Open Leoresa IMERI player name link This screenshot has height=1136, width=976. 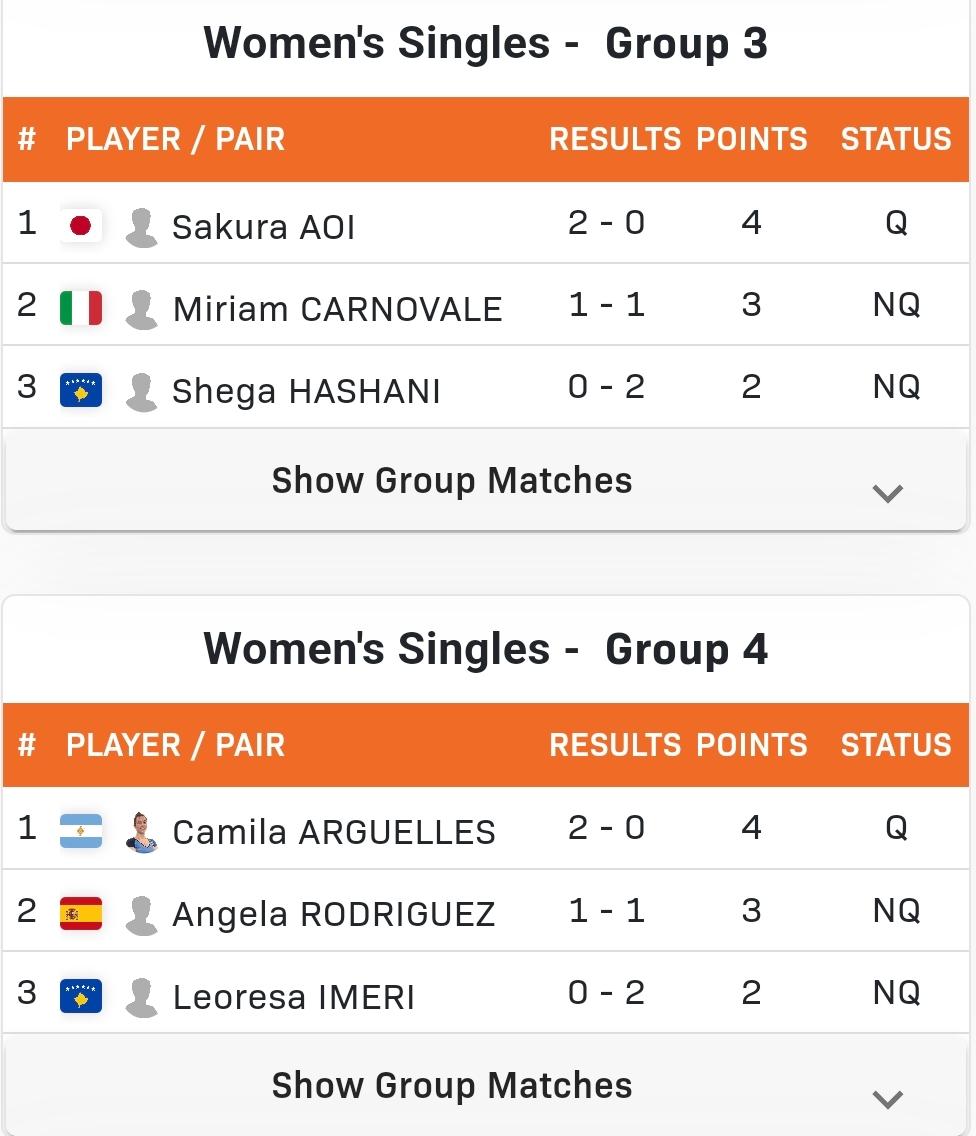(x=293, y=997)
